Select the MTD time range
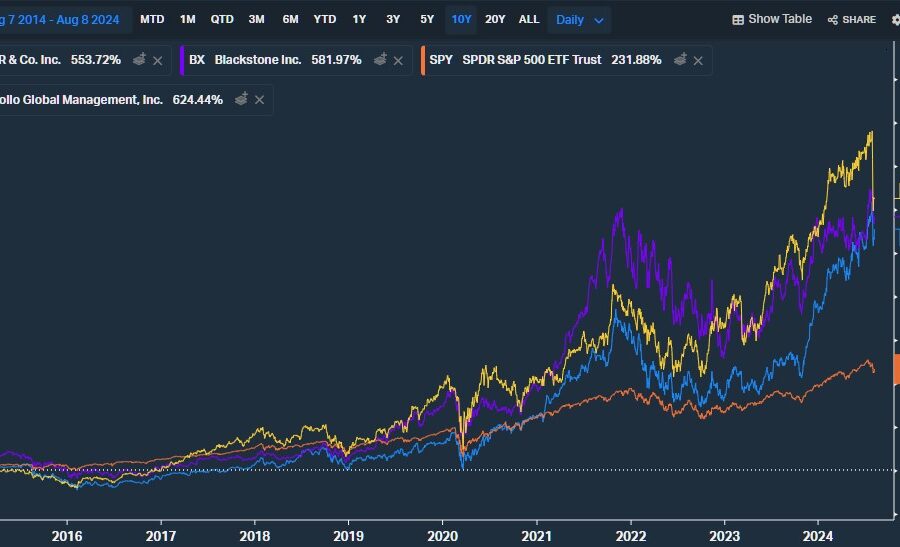The height and width of the screenshot is (547, 900). [152, 19]
